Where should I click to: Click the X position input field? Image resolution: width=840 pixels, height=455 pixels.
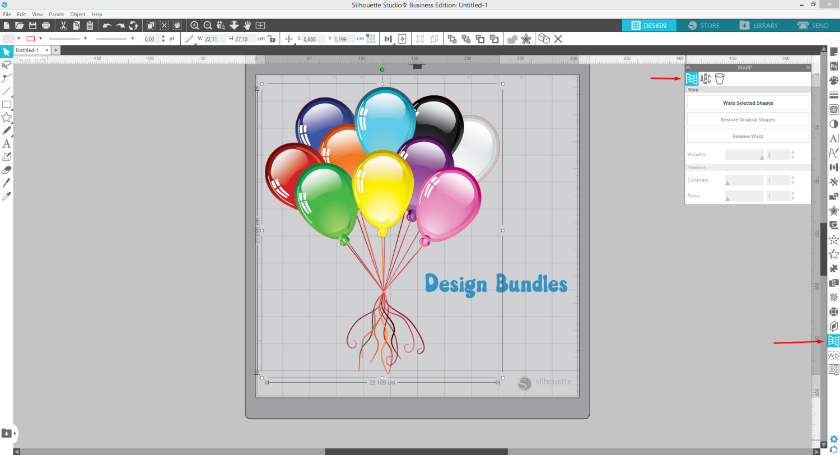pos(311,39)
